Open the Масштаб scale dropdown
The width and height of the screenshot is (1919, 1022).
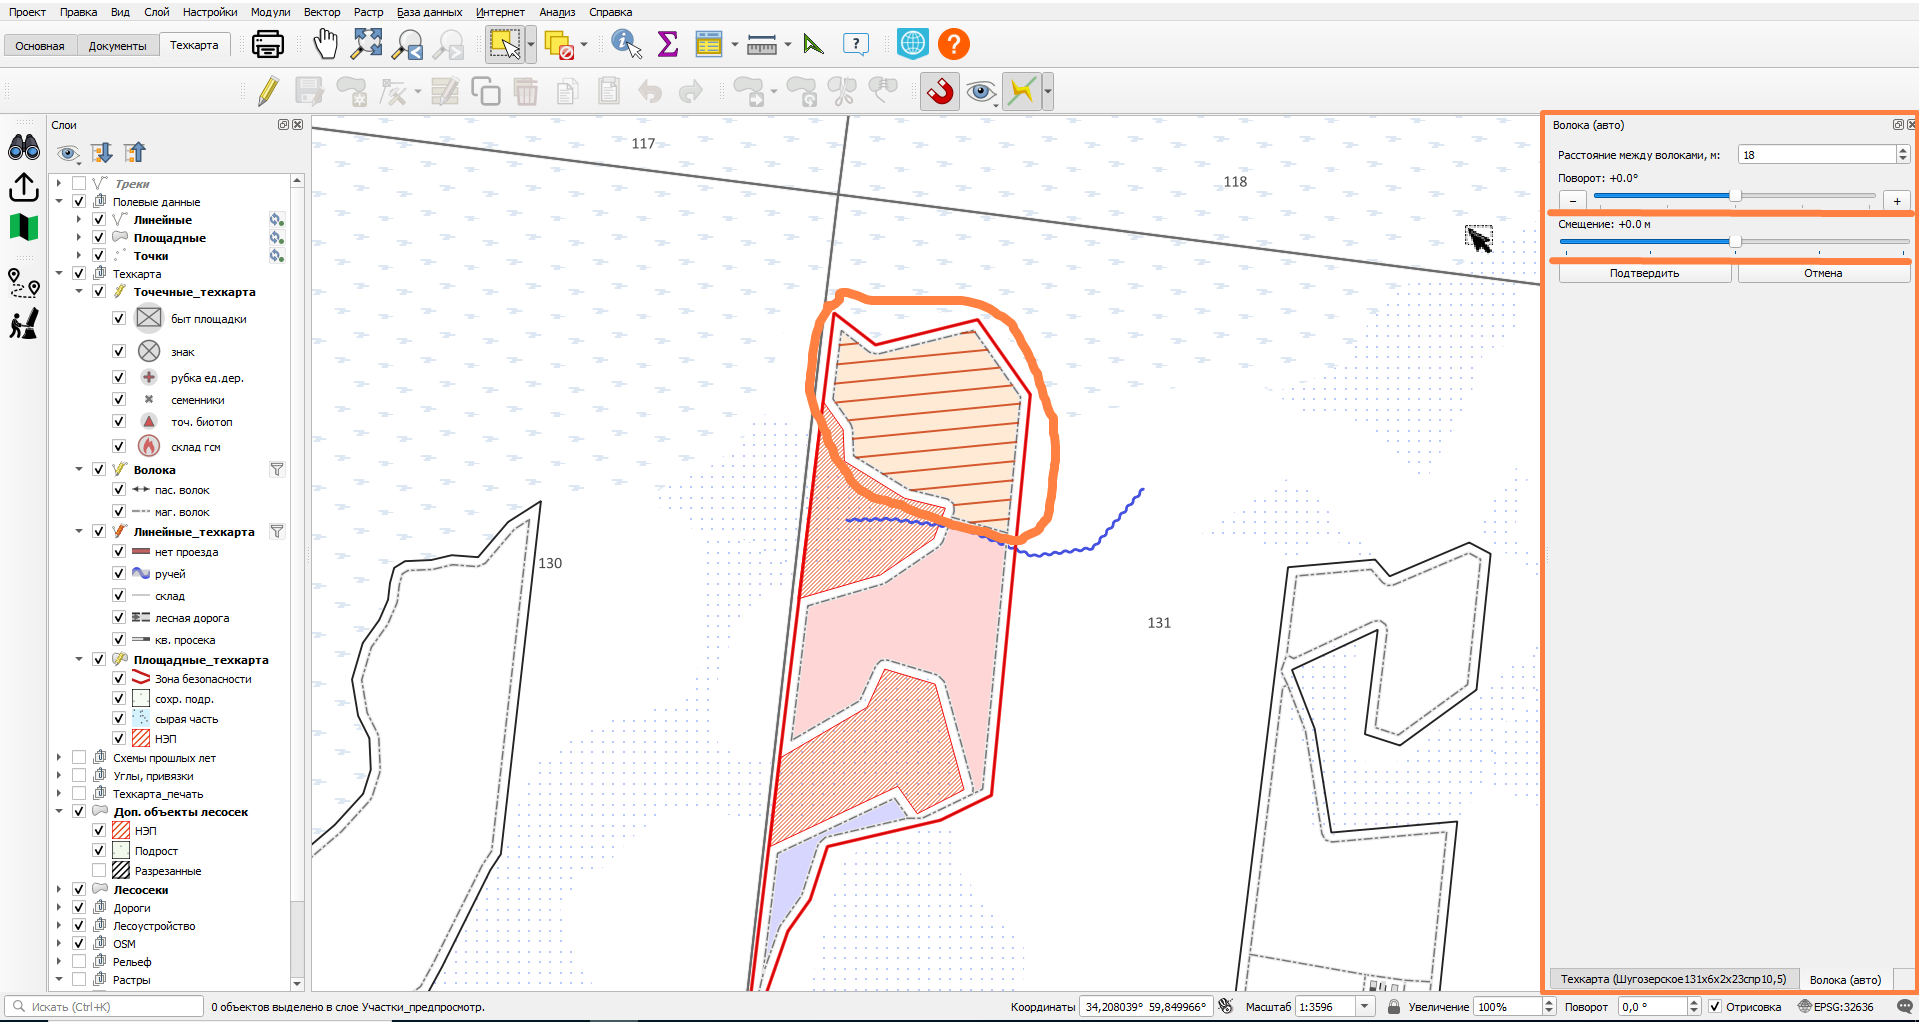1365,1007
